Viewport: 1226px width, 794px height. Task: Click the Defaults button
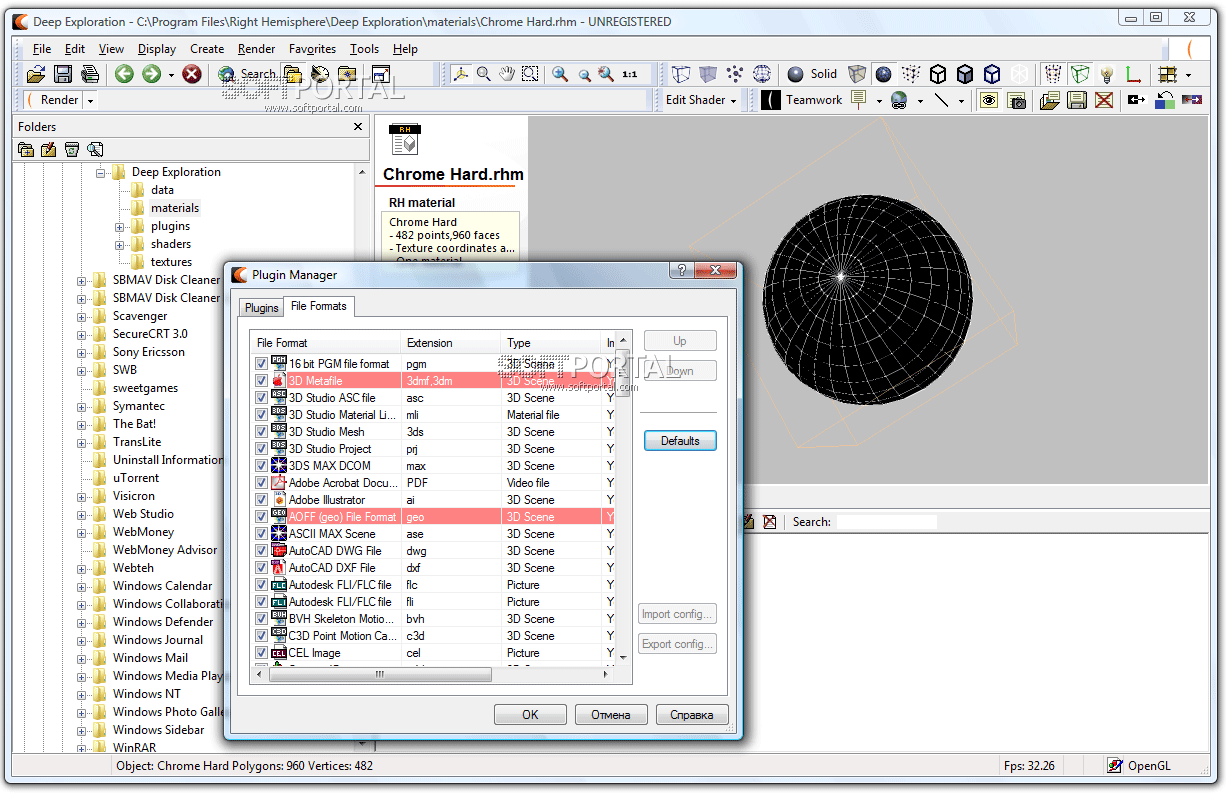pyautogui.click(x=680, y=441)
